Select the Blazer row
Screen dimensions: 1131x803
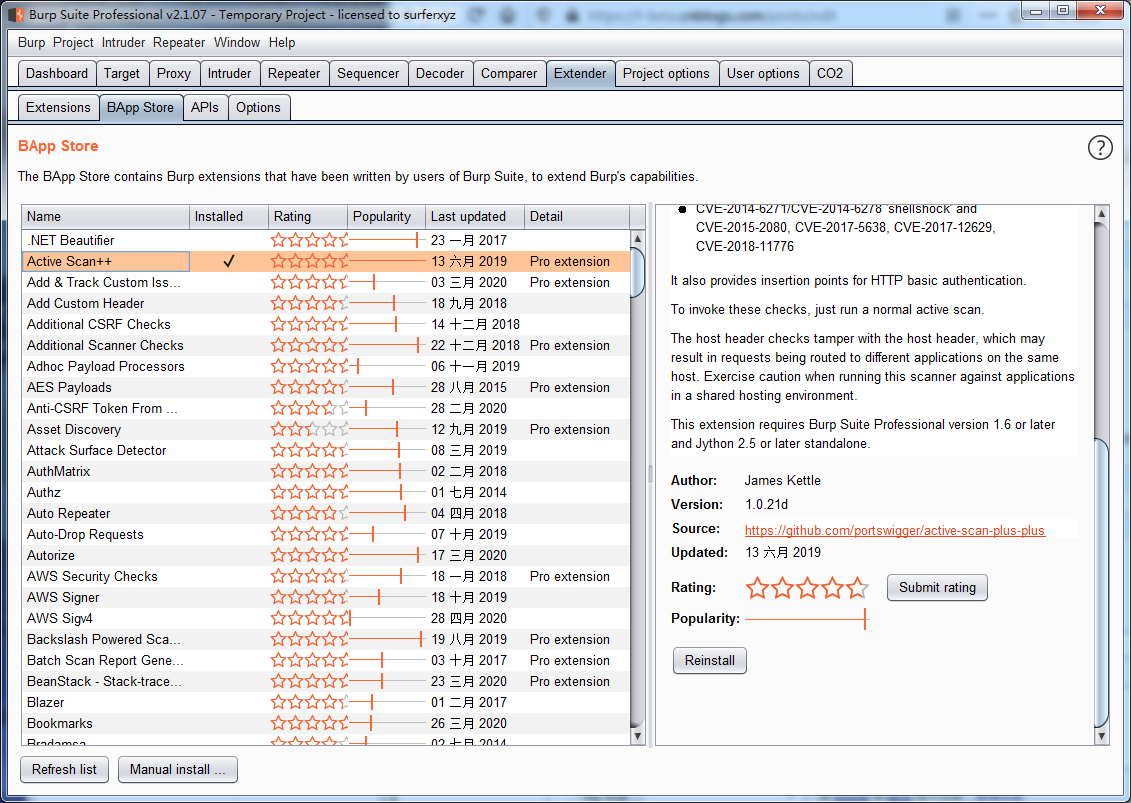(x=326, y=702)
